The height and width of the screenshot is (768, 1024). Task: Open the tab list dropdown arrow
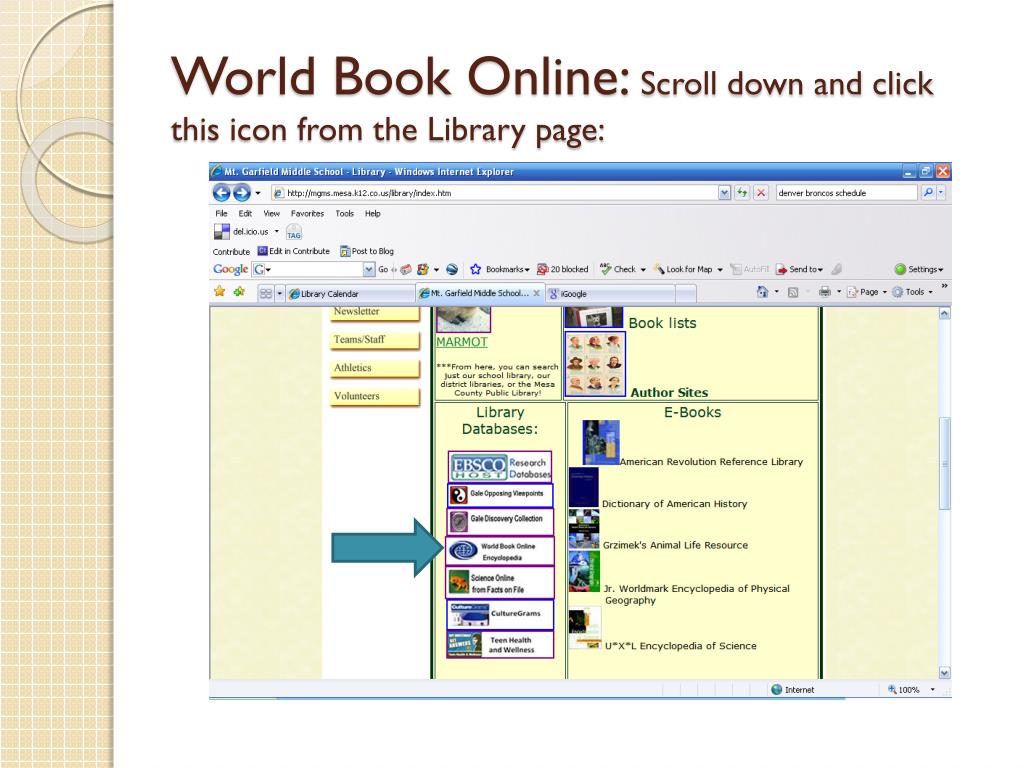[280, 293]
